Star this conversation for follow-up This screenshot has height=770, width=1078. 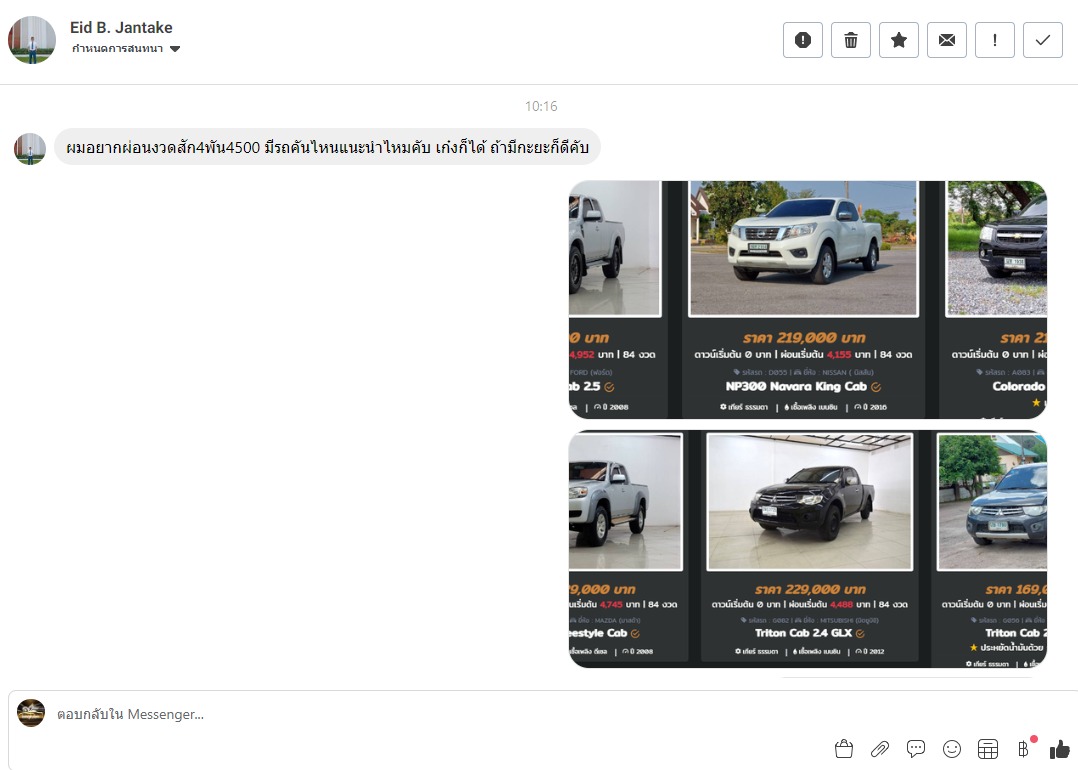point(899,40)
